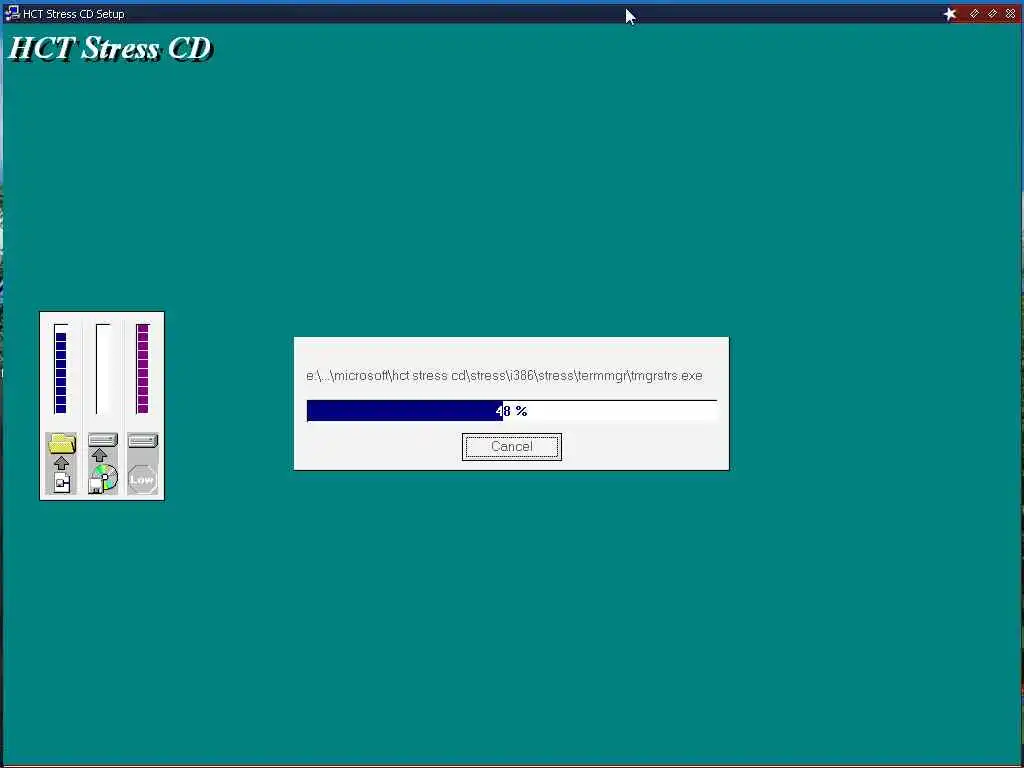The width and height of the screenshot is (1024, 768).
Task: Click the drive icon above the CD icon
Action: pyautogui.click(x=103, y=440)
